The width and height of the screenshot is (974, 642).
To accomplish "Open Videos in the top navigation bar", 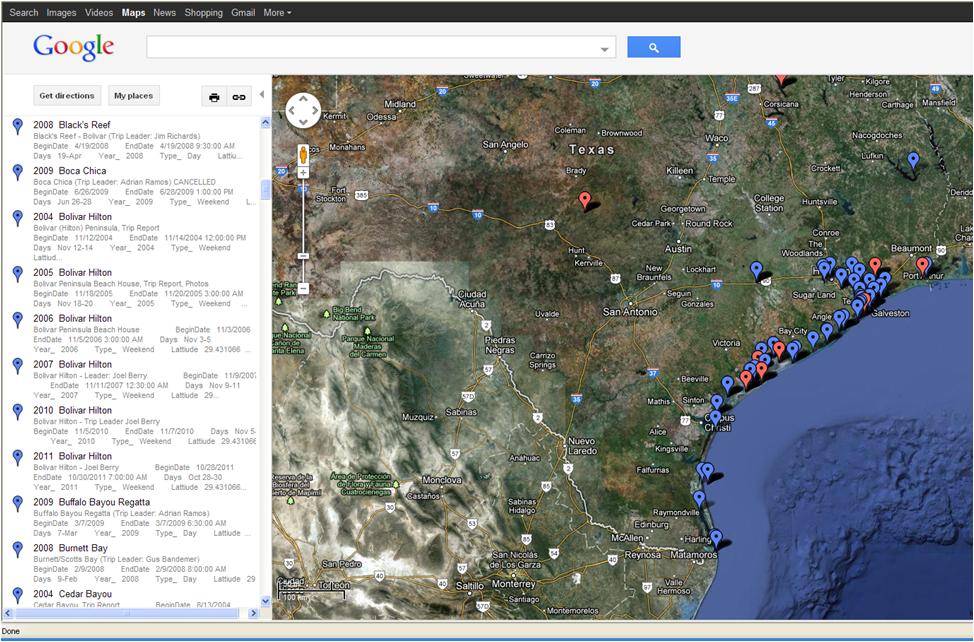I will [x=99, y=12].
